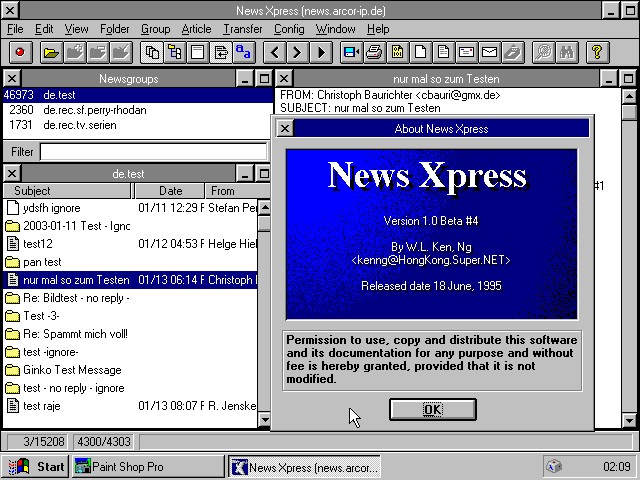Click the blue 'aa' font toolbar icon
This screenshot has width=640, height=480.
pyautogui.click(x=244, y=52)
